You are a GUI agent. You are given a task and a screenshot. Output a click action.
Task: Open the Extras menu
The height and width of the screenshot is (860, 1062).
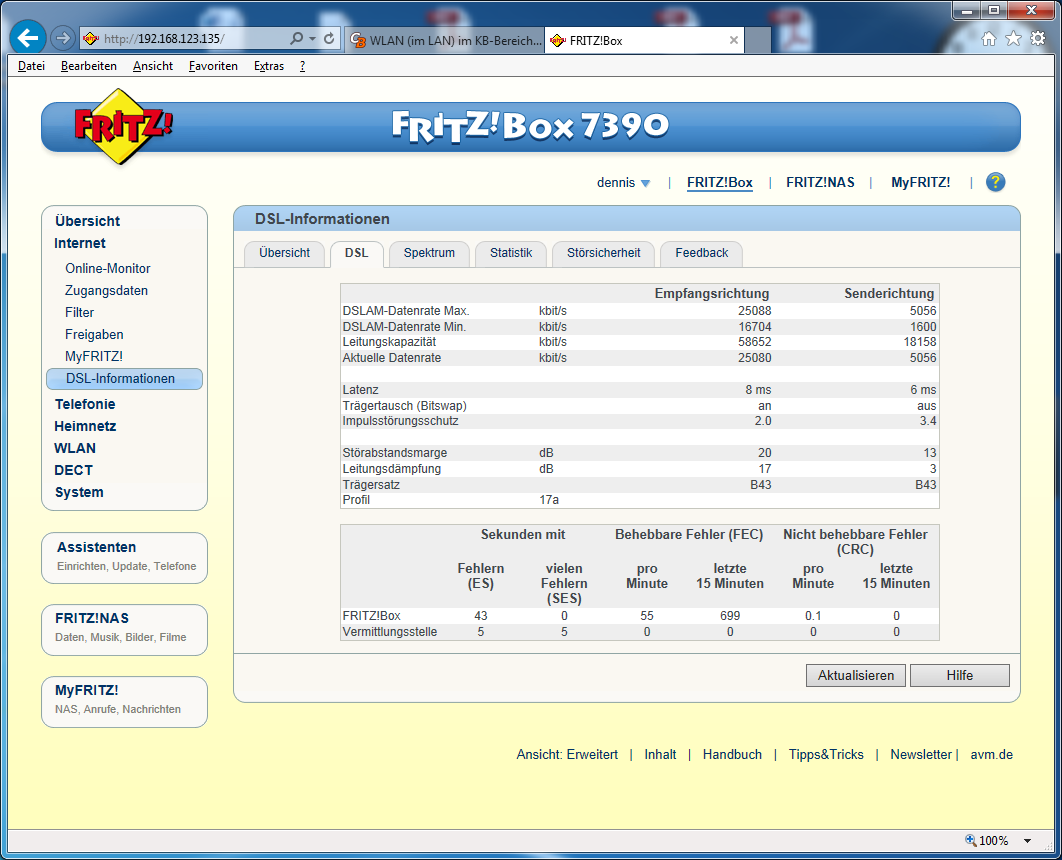tap(269, 66)
